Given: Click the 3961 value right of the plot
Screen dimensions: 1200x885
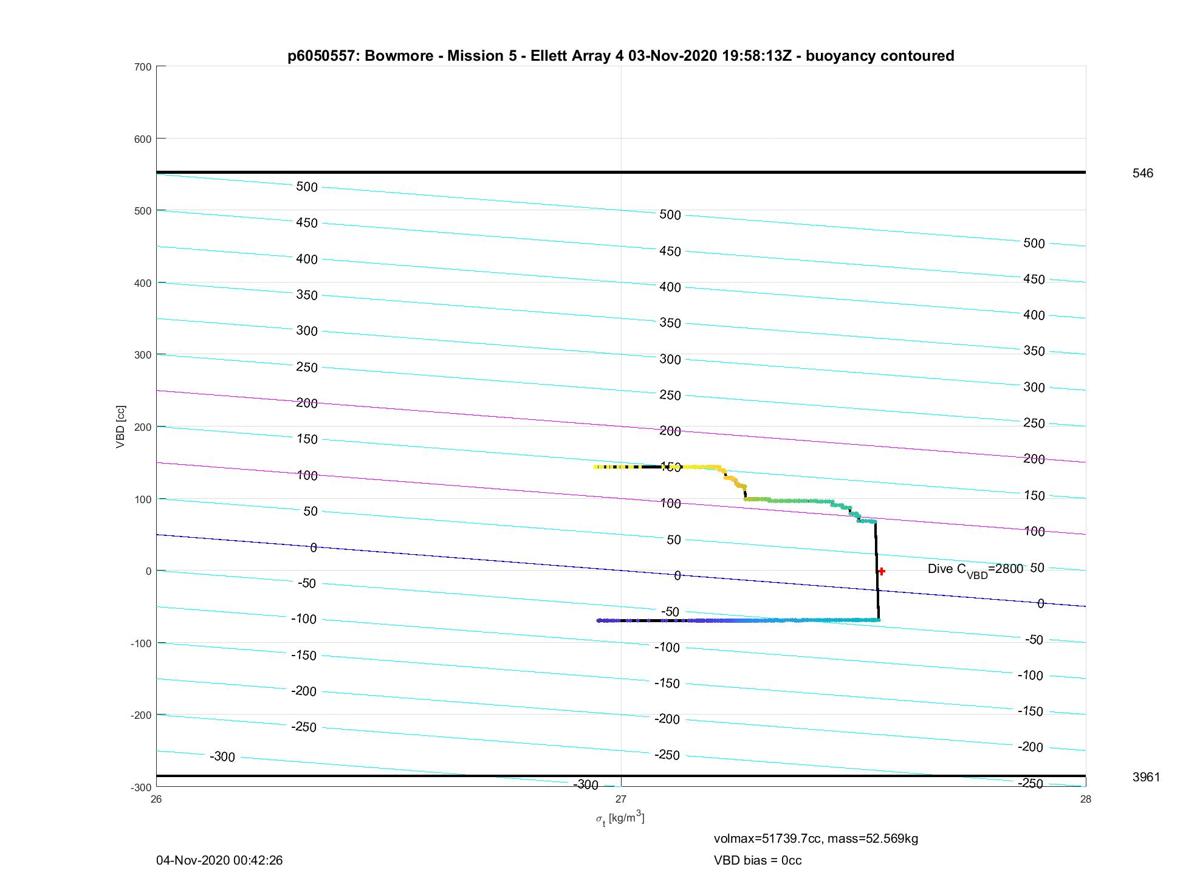Looking at the screenshot, I should (x=1146, y=777).
